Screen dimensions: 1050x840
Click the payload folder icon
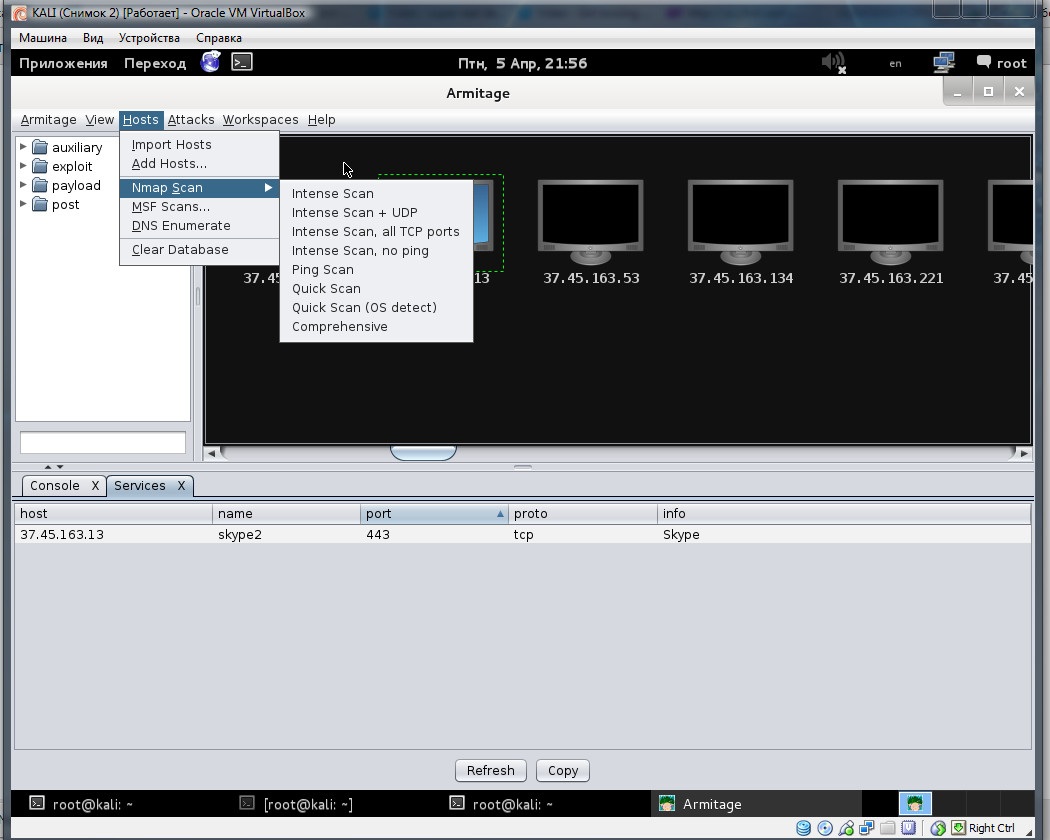(x=40, y=185)
